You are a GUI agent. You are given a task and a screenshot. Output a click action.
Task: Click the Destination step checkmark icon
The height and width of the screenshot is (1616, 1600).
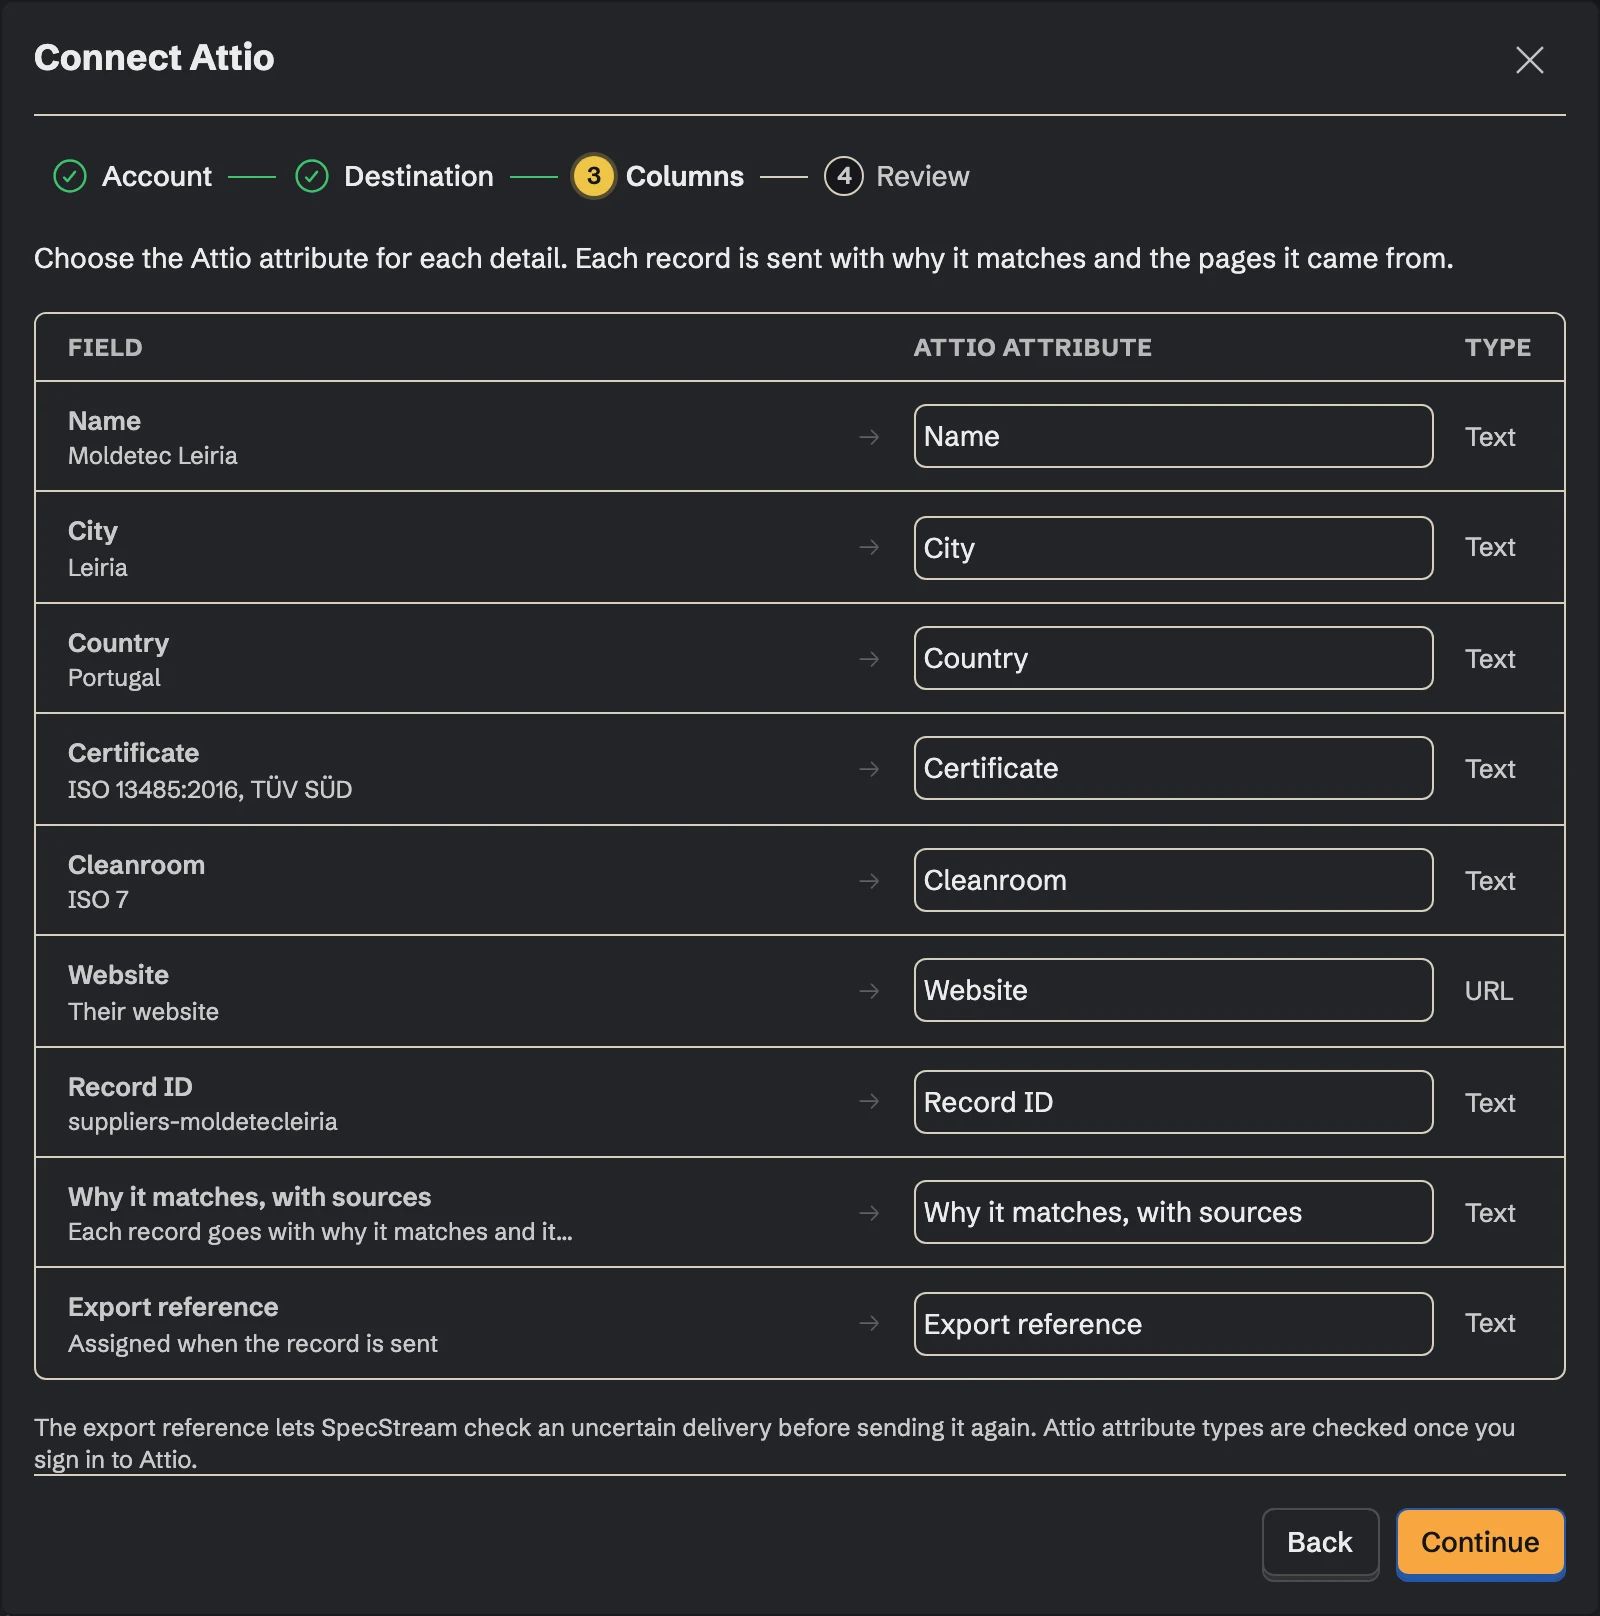(312, 176)
